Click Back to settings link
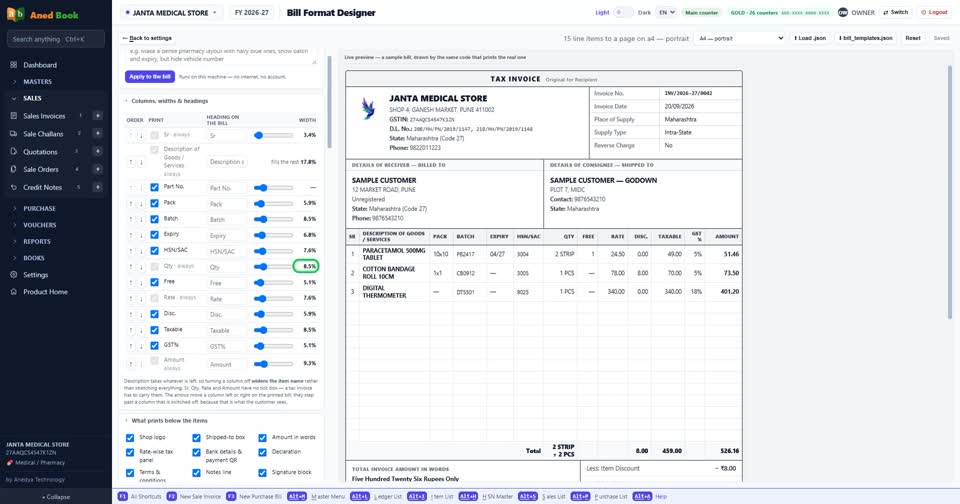 [x=147, y=38]
